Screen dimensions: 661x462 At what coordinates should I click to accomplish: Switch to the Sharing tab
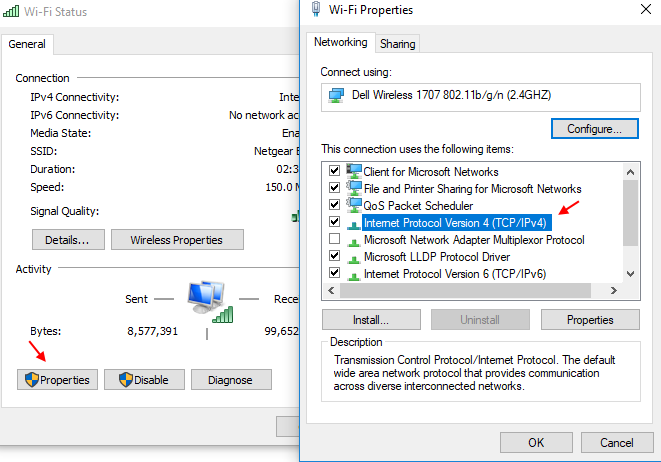click(397, 44)
